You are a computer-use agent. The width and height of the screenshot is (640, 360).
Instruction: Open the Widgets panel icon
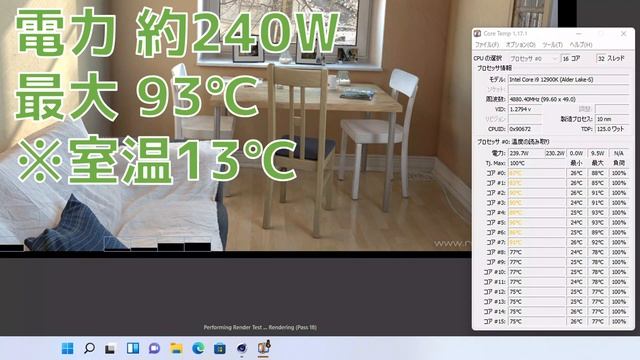(133, 348)
